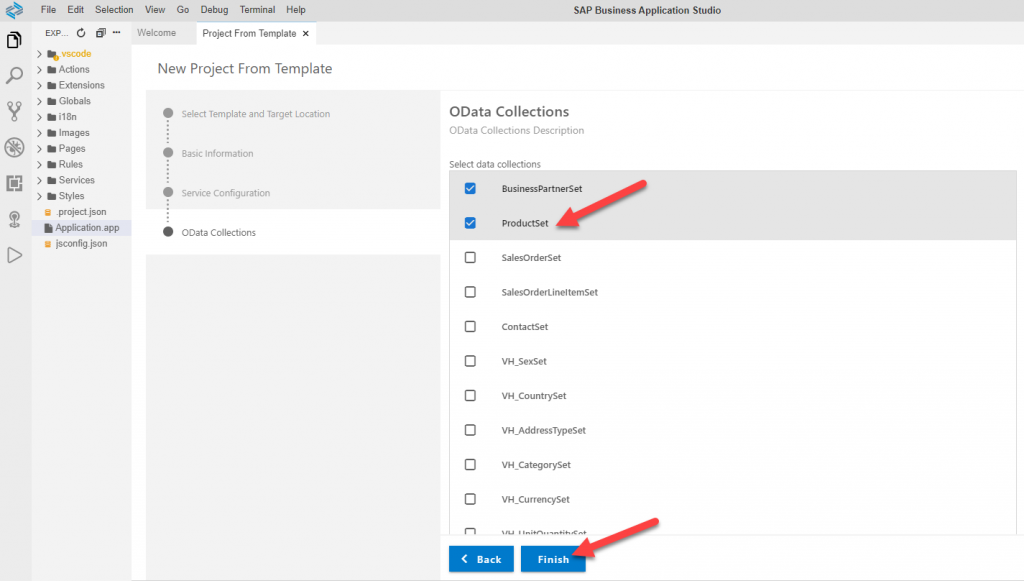Open the Help menu

coord(296,10)
